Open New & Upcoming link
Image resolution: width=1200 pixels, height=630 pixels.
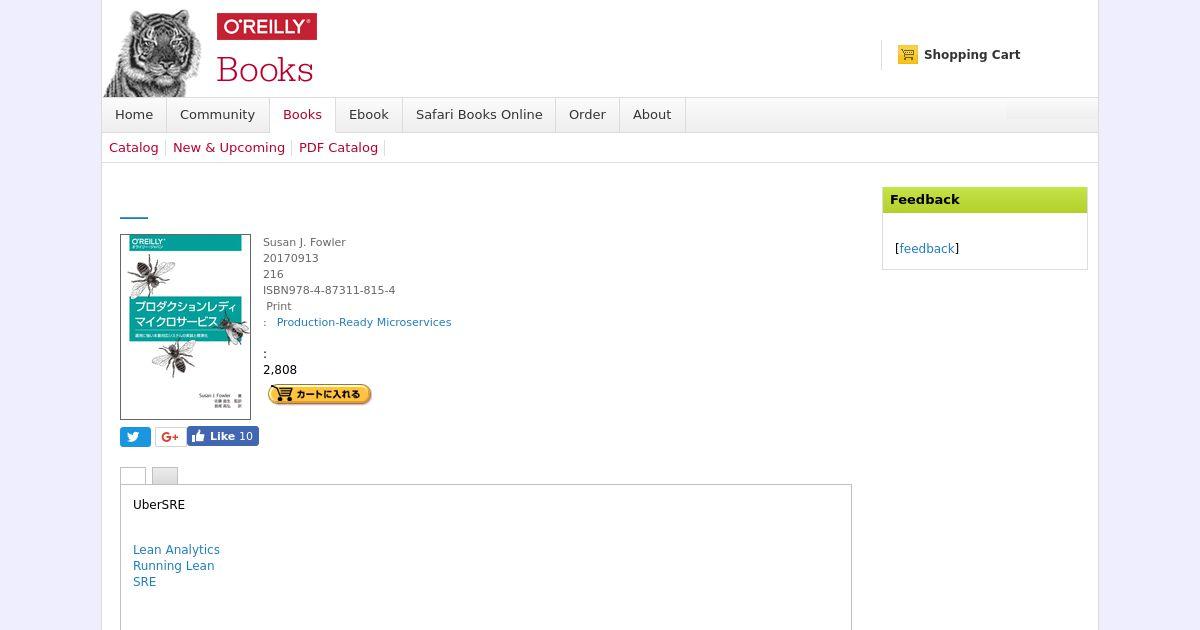pyautogui.click(x=229, y=148)
